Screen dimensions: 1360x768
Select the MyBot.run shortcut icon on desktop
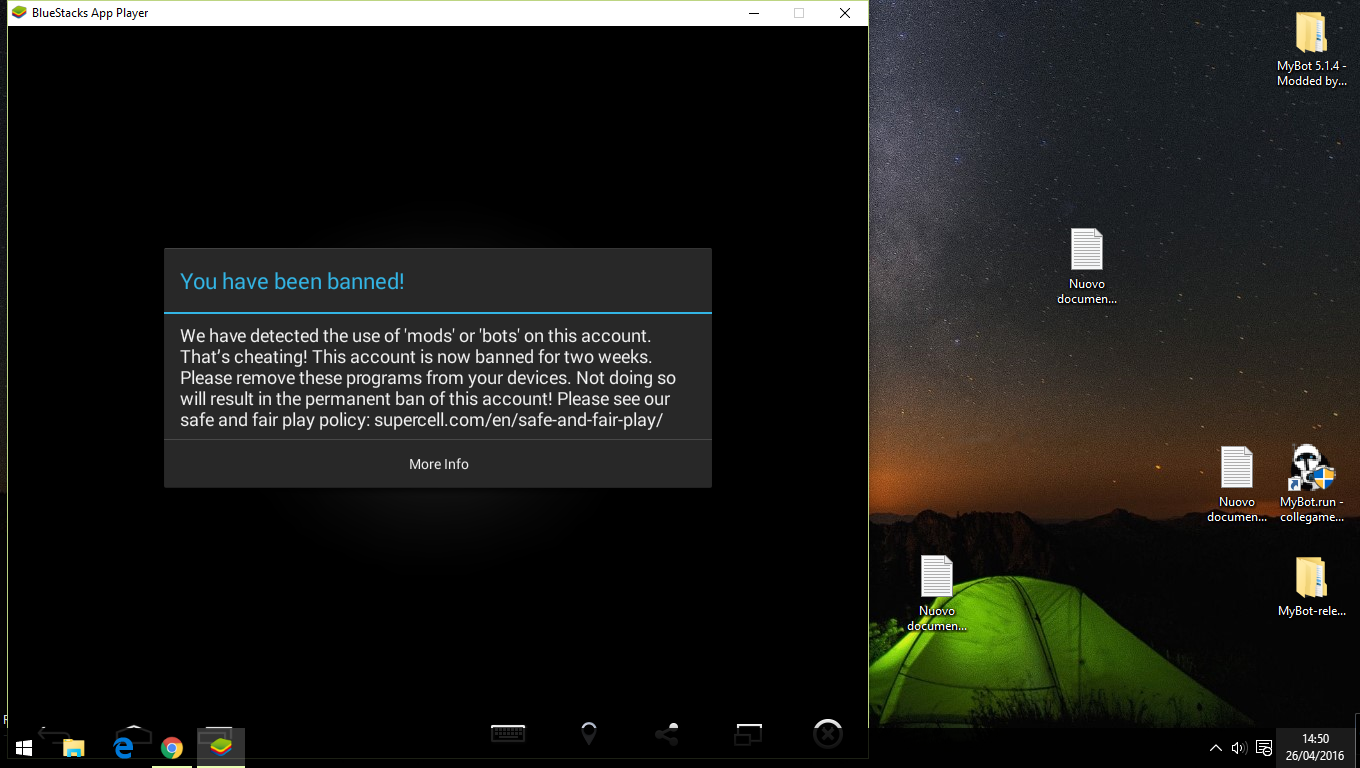1311,483
